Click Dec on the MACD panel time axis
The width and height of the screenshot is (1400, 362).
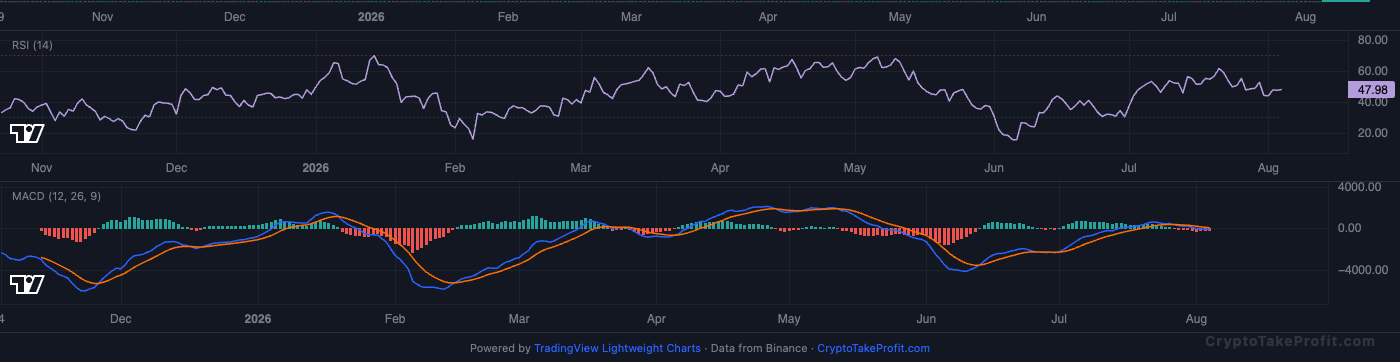(x=120, y=319)
